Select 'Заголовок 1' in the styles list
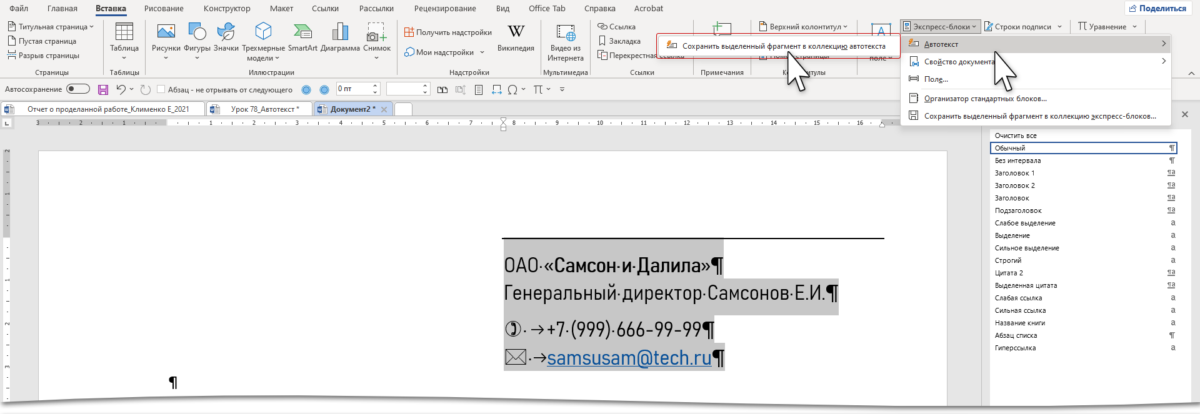The width and height of the screenshot is (1200, 414). (x=1015, y=173)
